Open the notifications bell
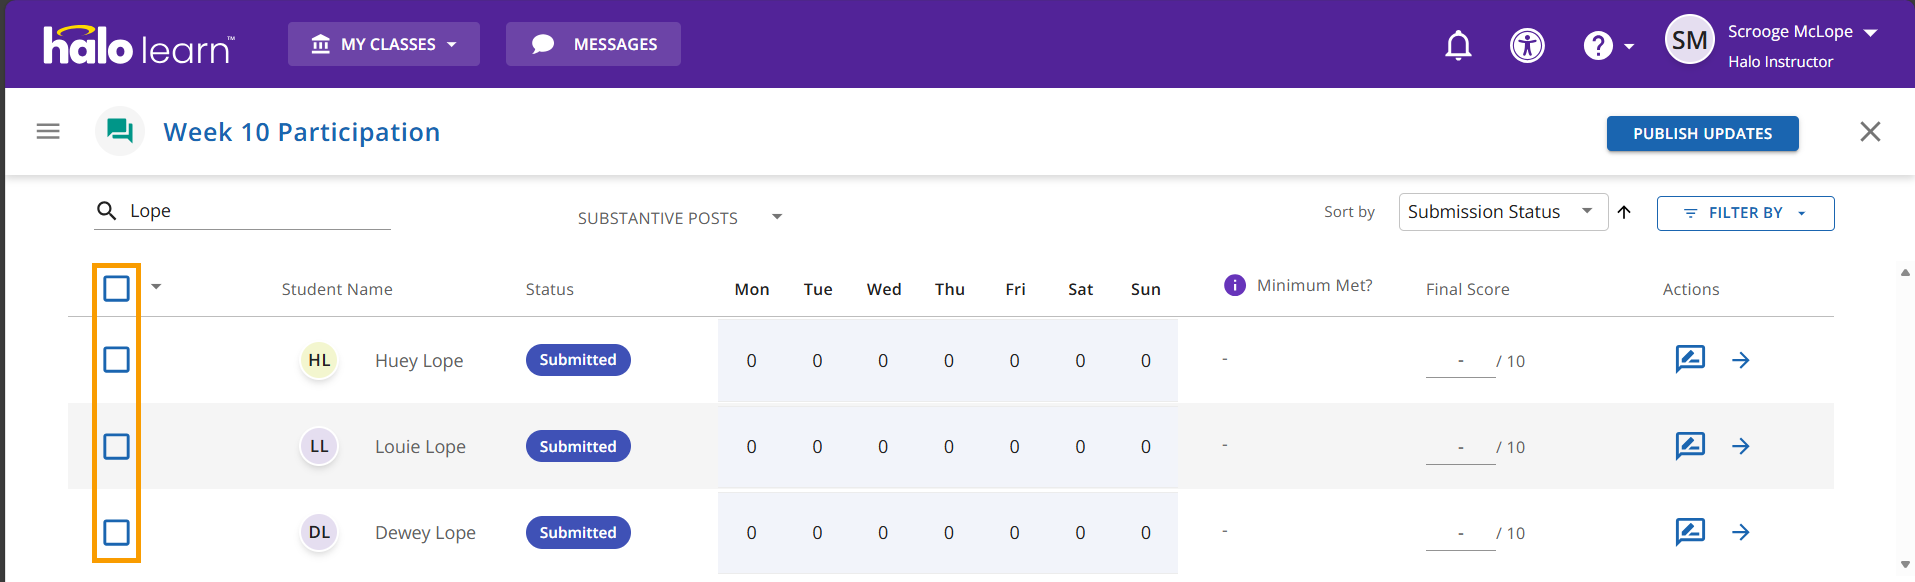The image size is (1915, 582). tap(1458, 45)
